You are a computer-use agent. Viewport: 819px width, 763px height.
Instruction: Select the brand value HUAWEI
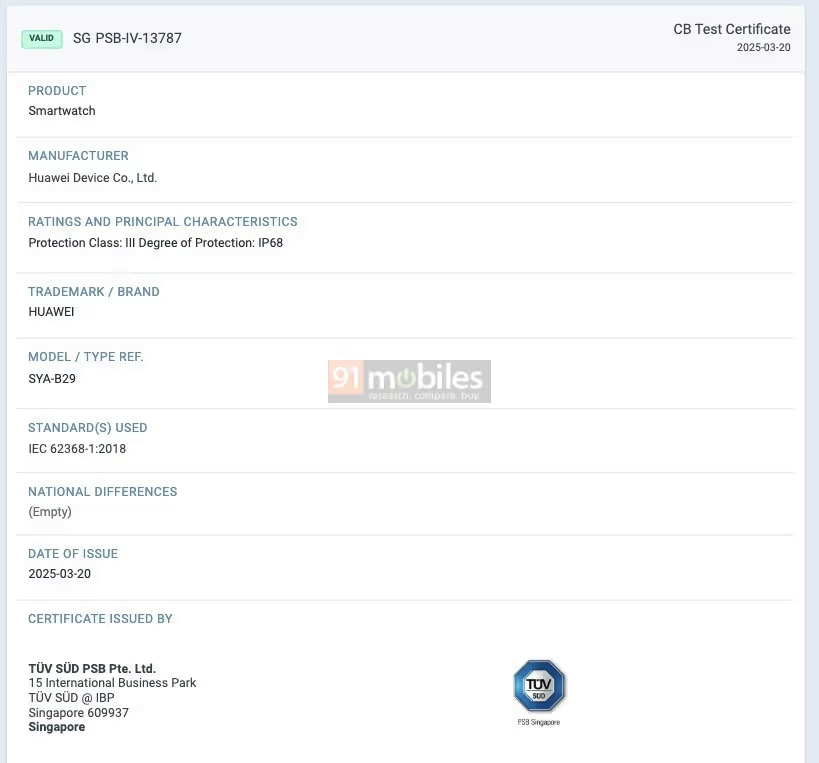tap(51, 312)
